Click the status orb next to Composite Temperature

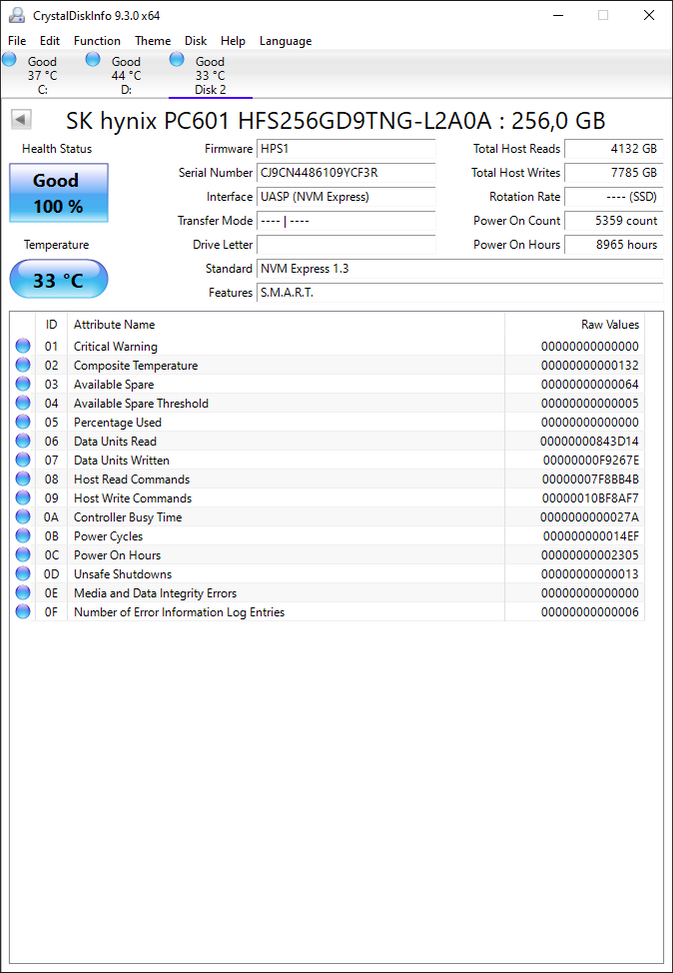tap(23, 365)
